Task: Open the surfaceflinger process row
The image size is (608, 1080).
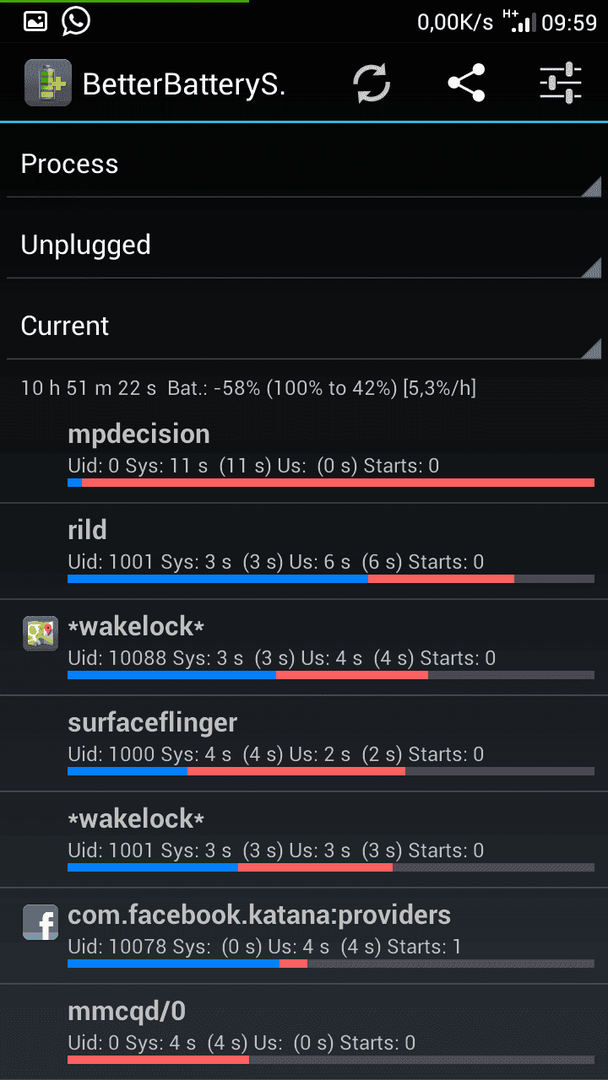Action: [304, 743]
